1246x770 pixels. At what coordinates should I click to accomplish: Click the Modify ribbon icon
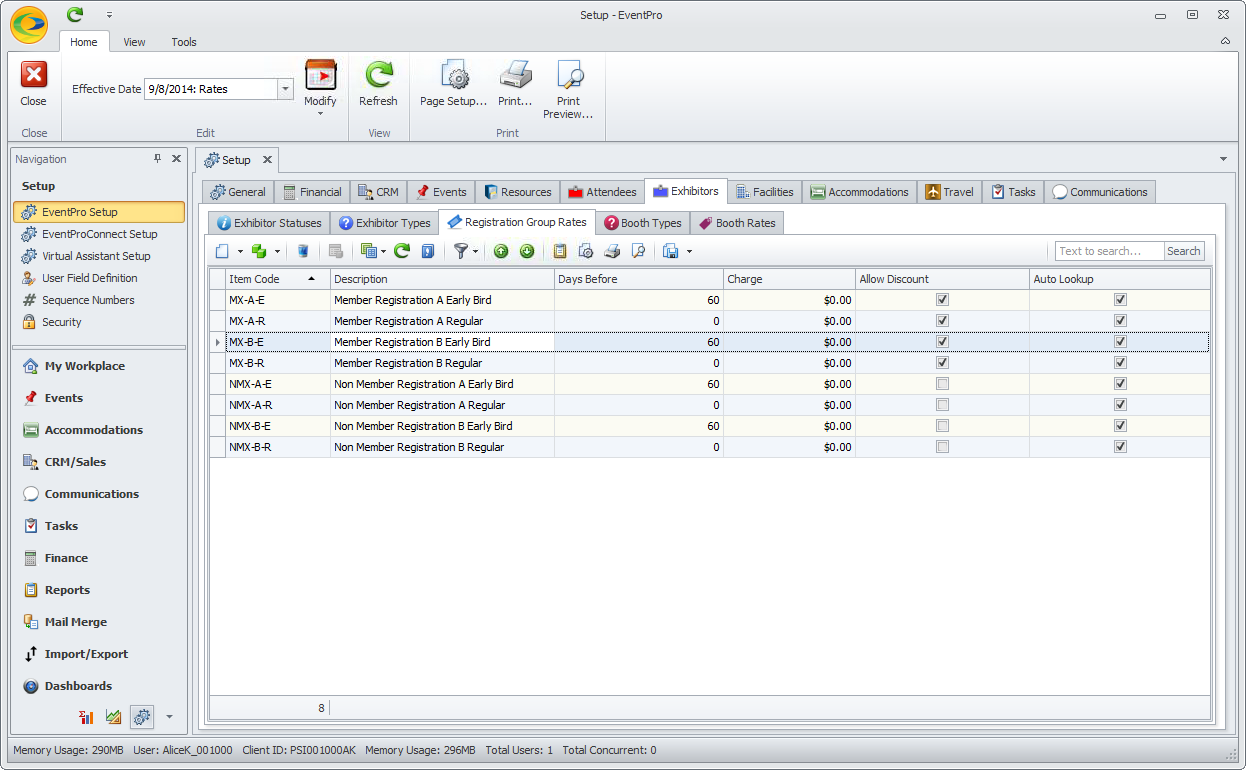(x=320, y=76)
